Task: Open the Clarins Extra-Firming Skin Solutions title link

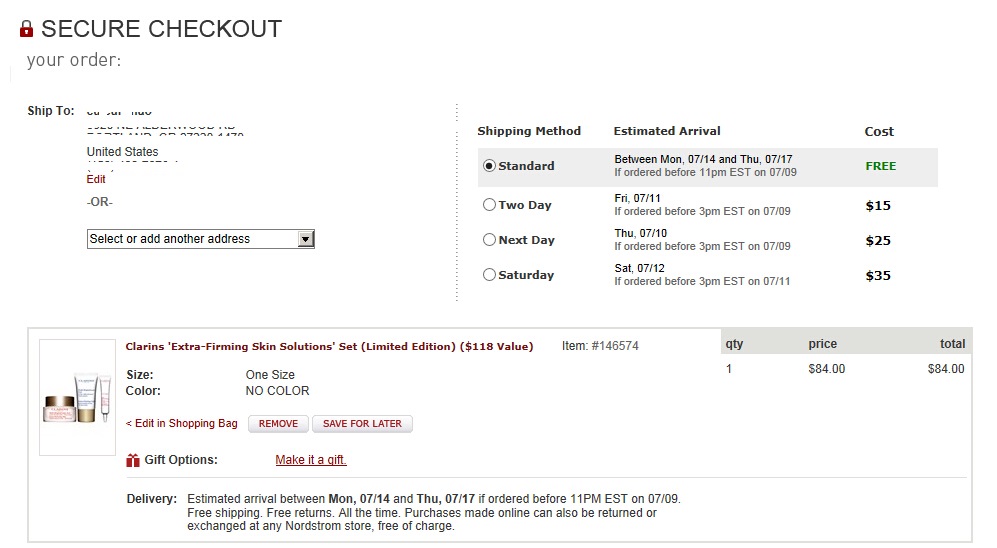Action: point(329,346)
